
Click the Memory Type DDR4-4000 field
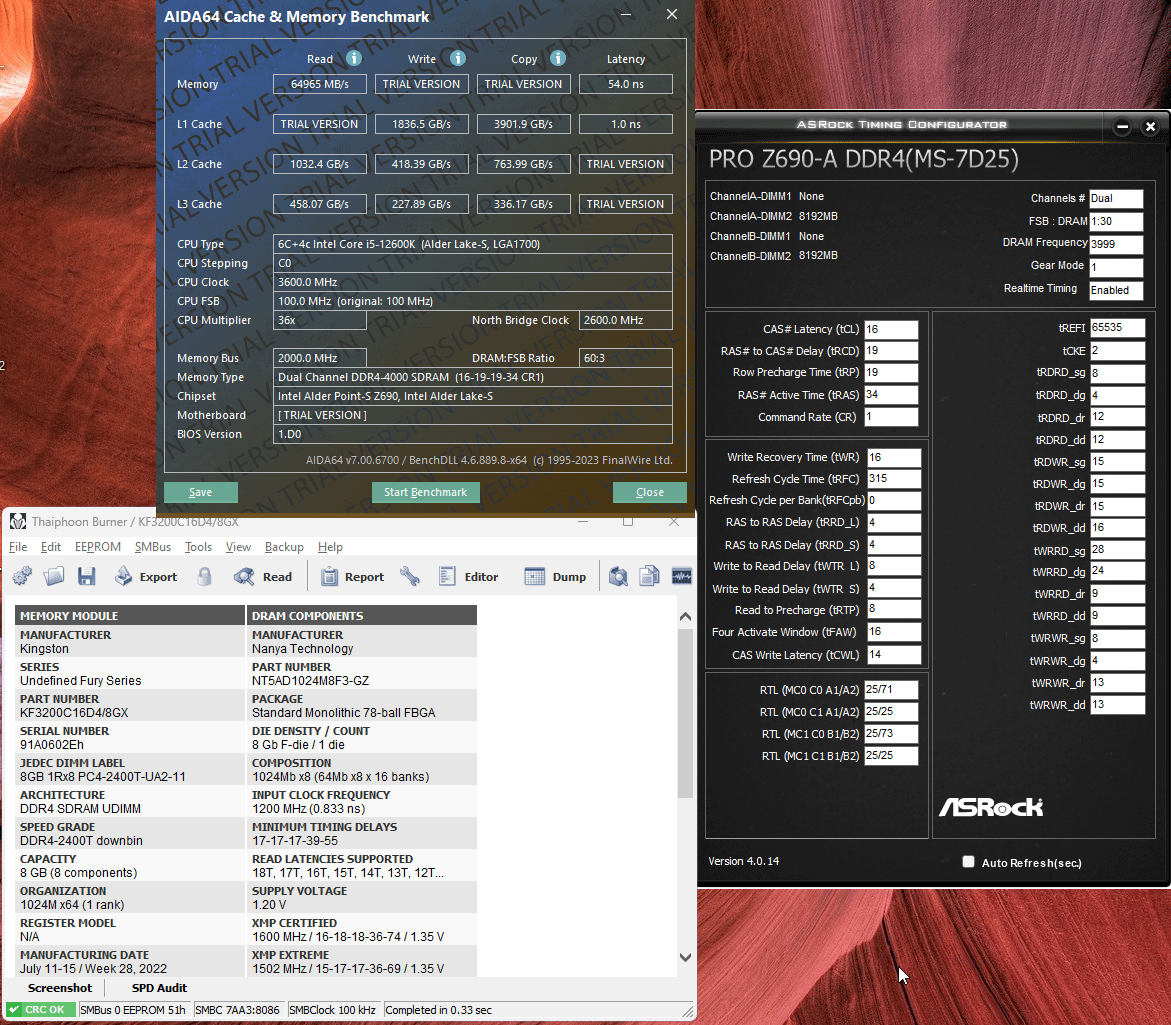473,377
